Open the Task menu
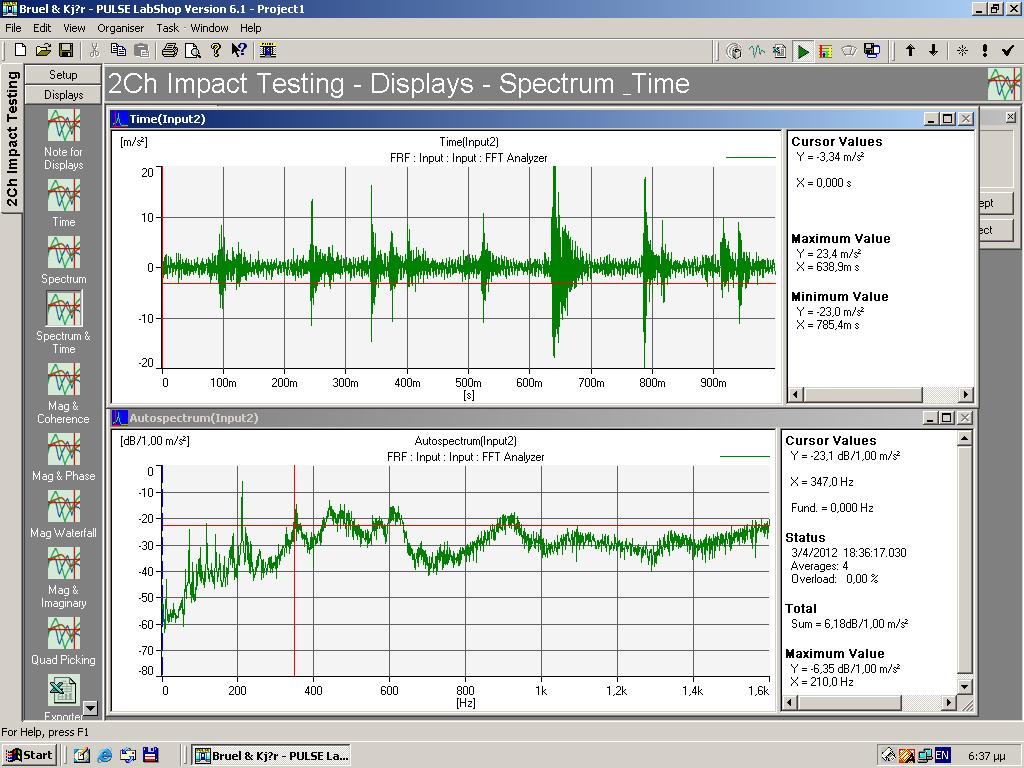The image size is (1024, 768). [167, 28]
